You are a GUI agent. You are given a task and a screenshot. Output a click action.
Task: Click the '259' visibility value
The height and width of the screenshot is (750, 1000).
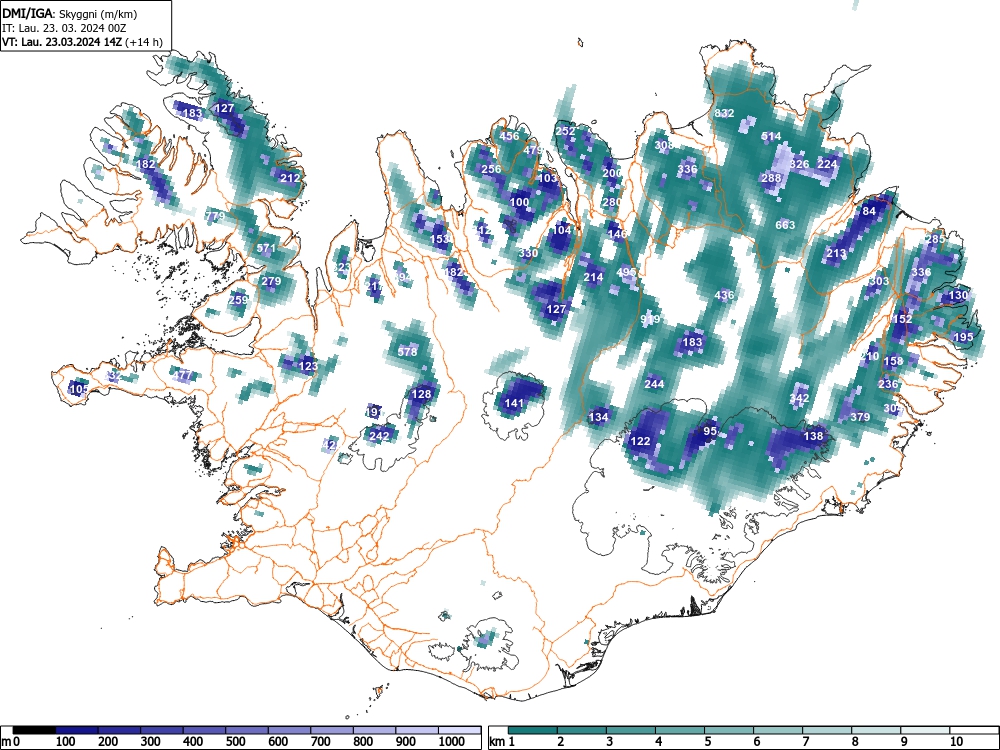[x=237, y=300]
